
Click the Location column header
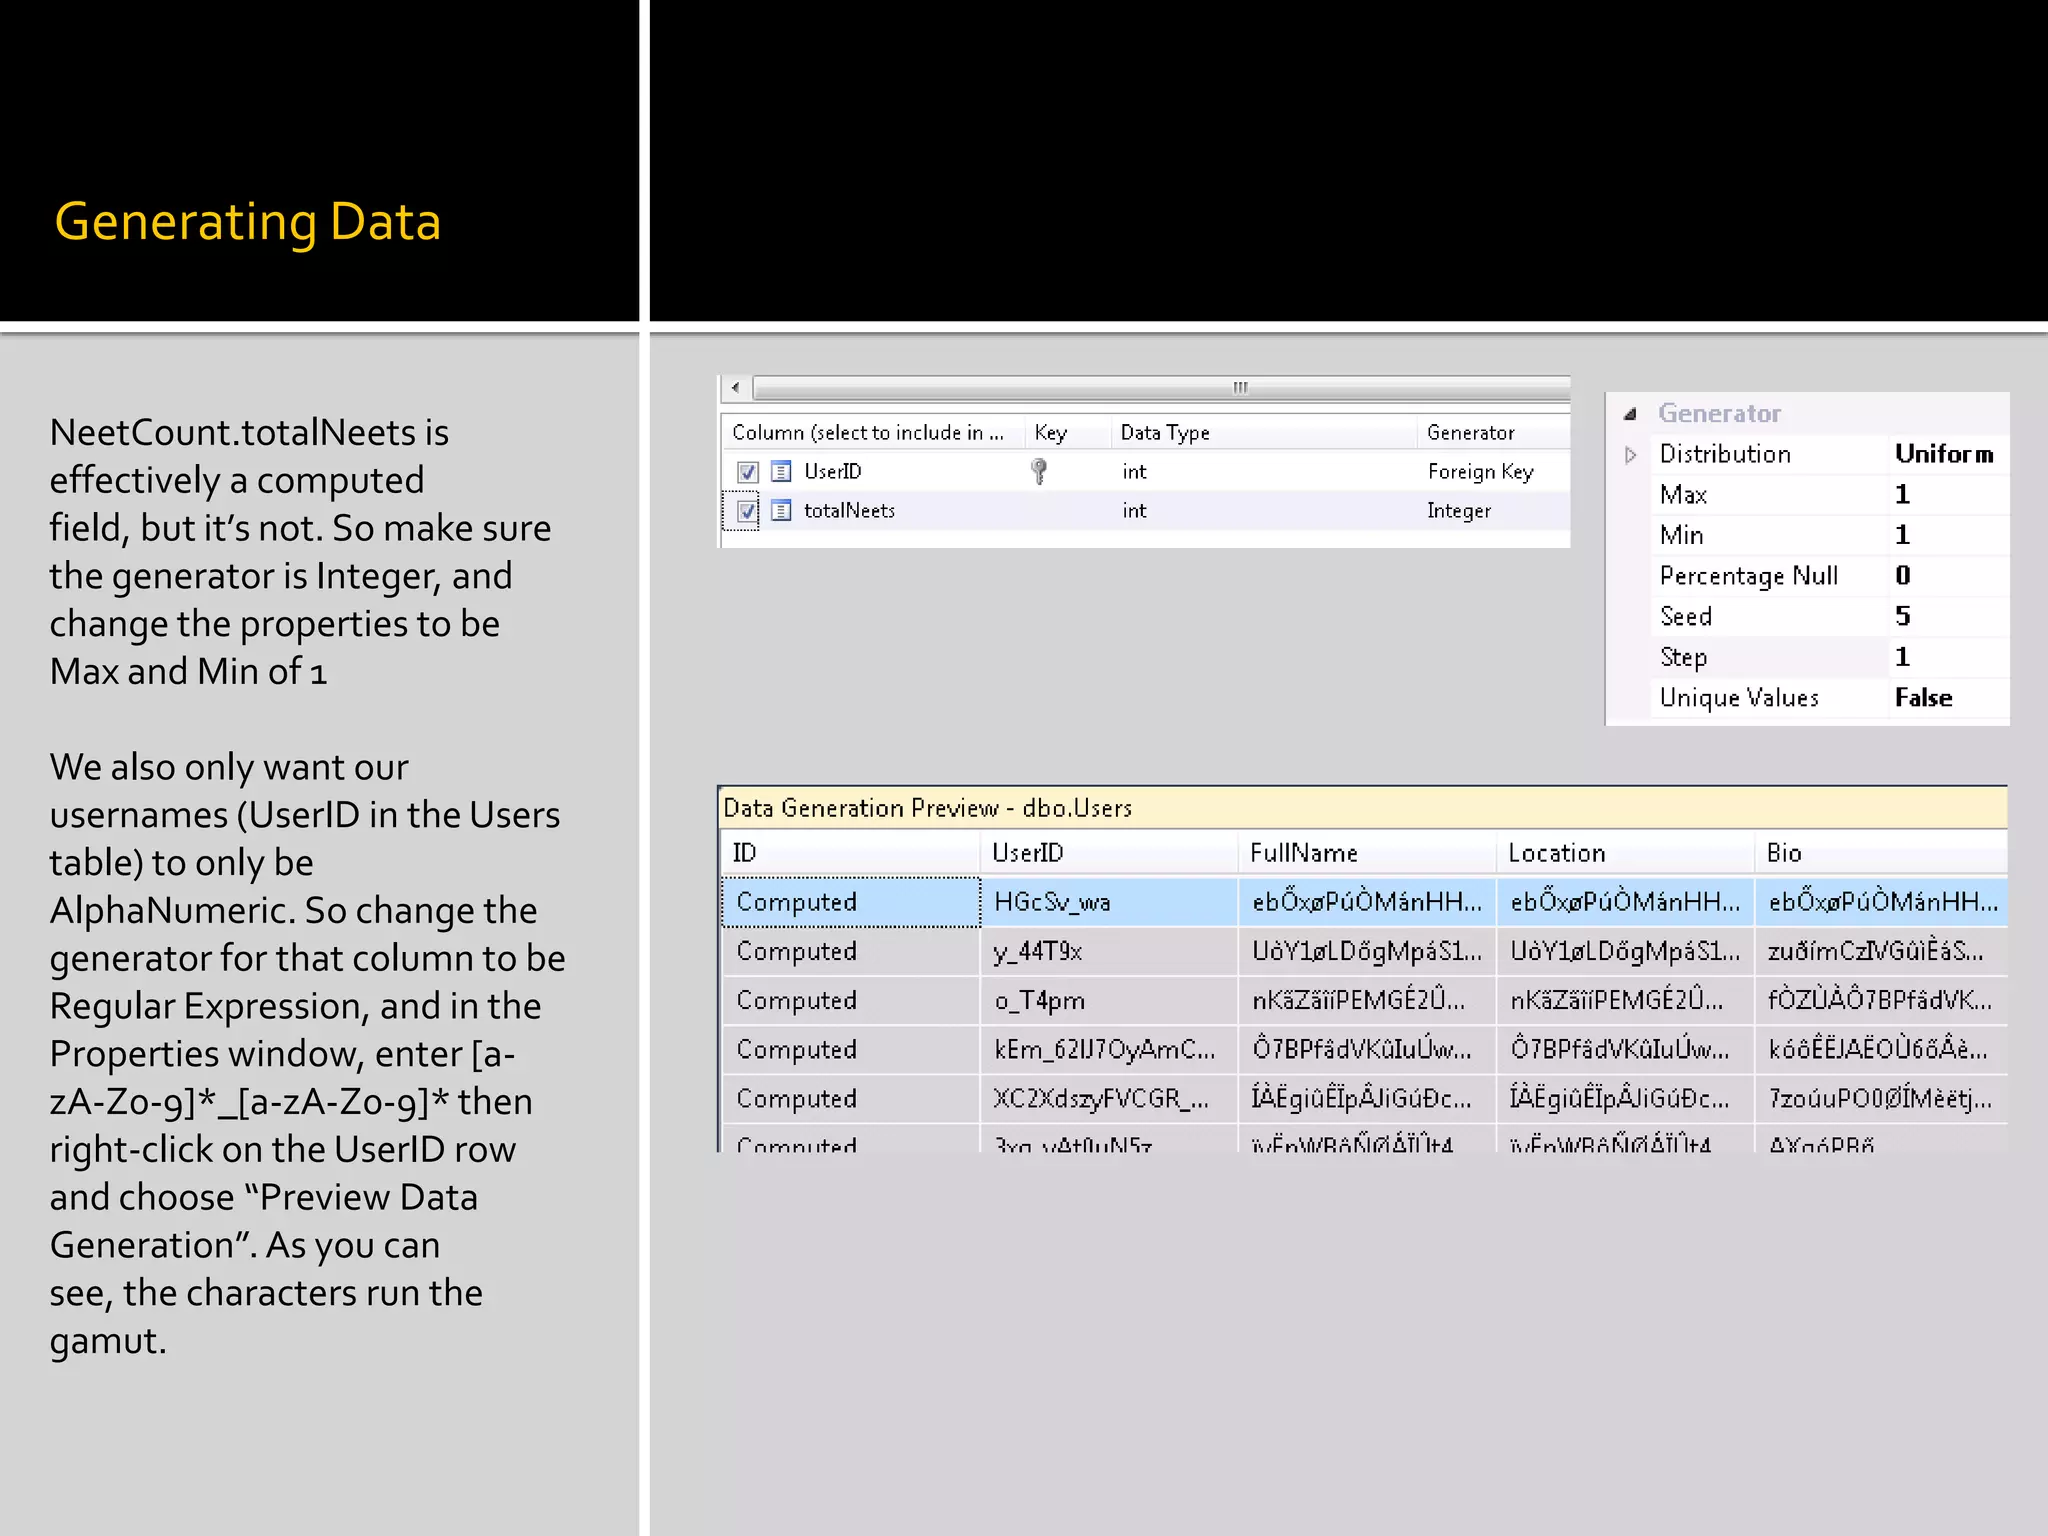pos(1556,853)
